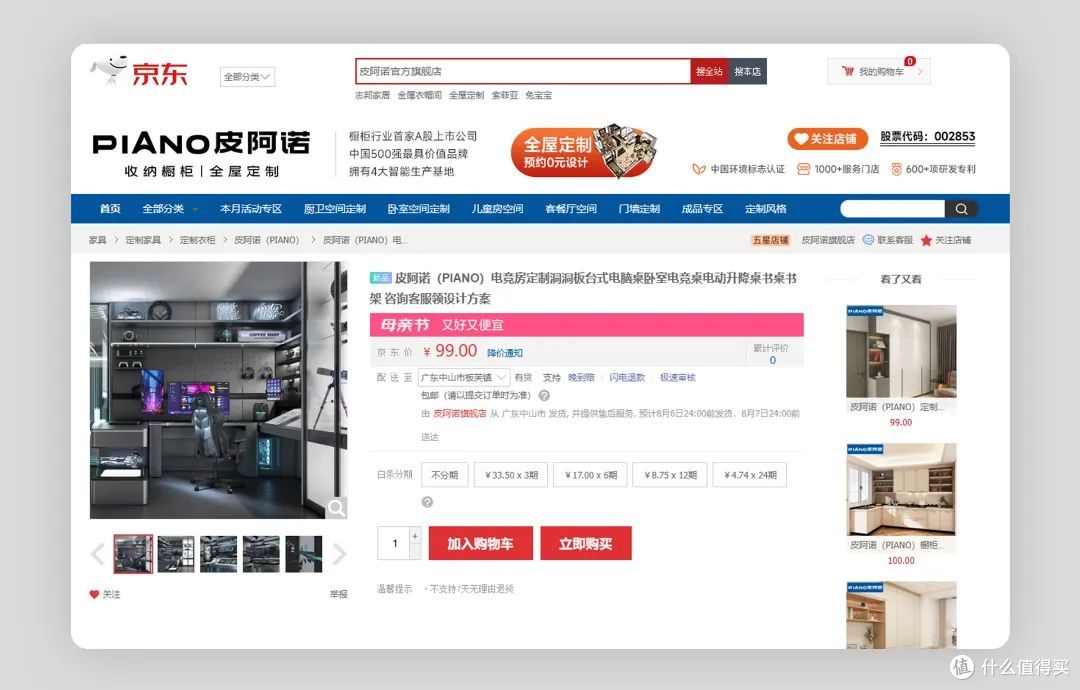Click 索菲亚 search suggestion
The image size is (1080, 690).
pyautogui.click(x=504, y=95)
